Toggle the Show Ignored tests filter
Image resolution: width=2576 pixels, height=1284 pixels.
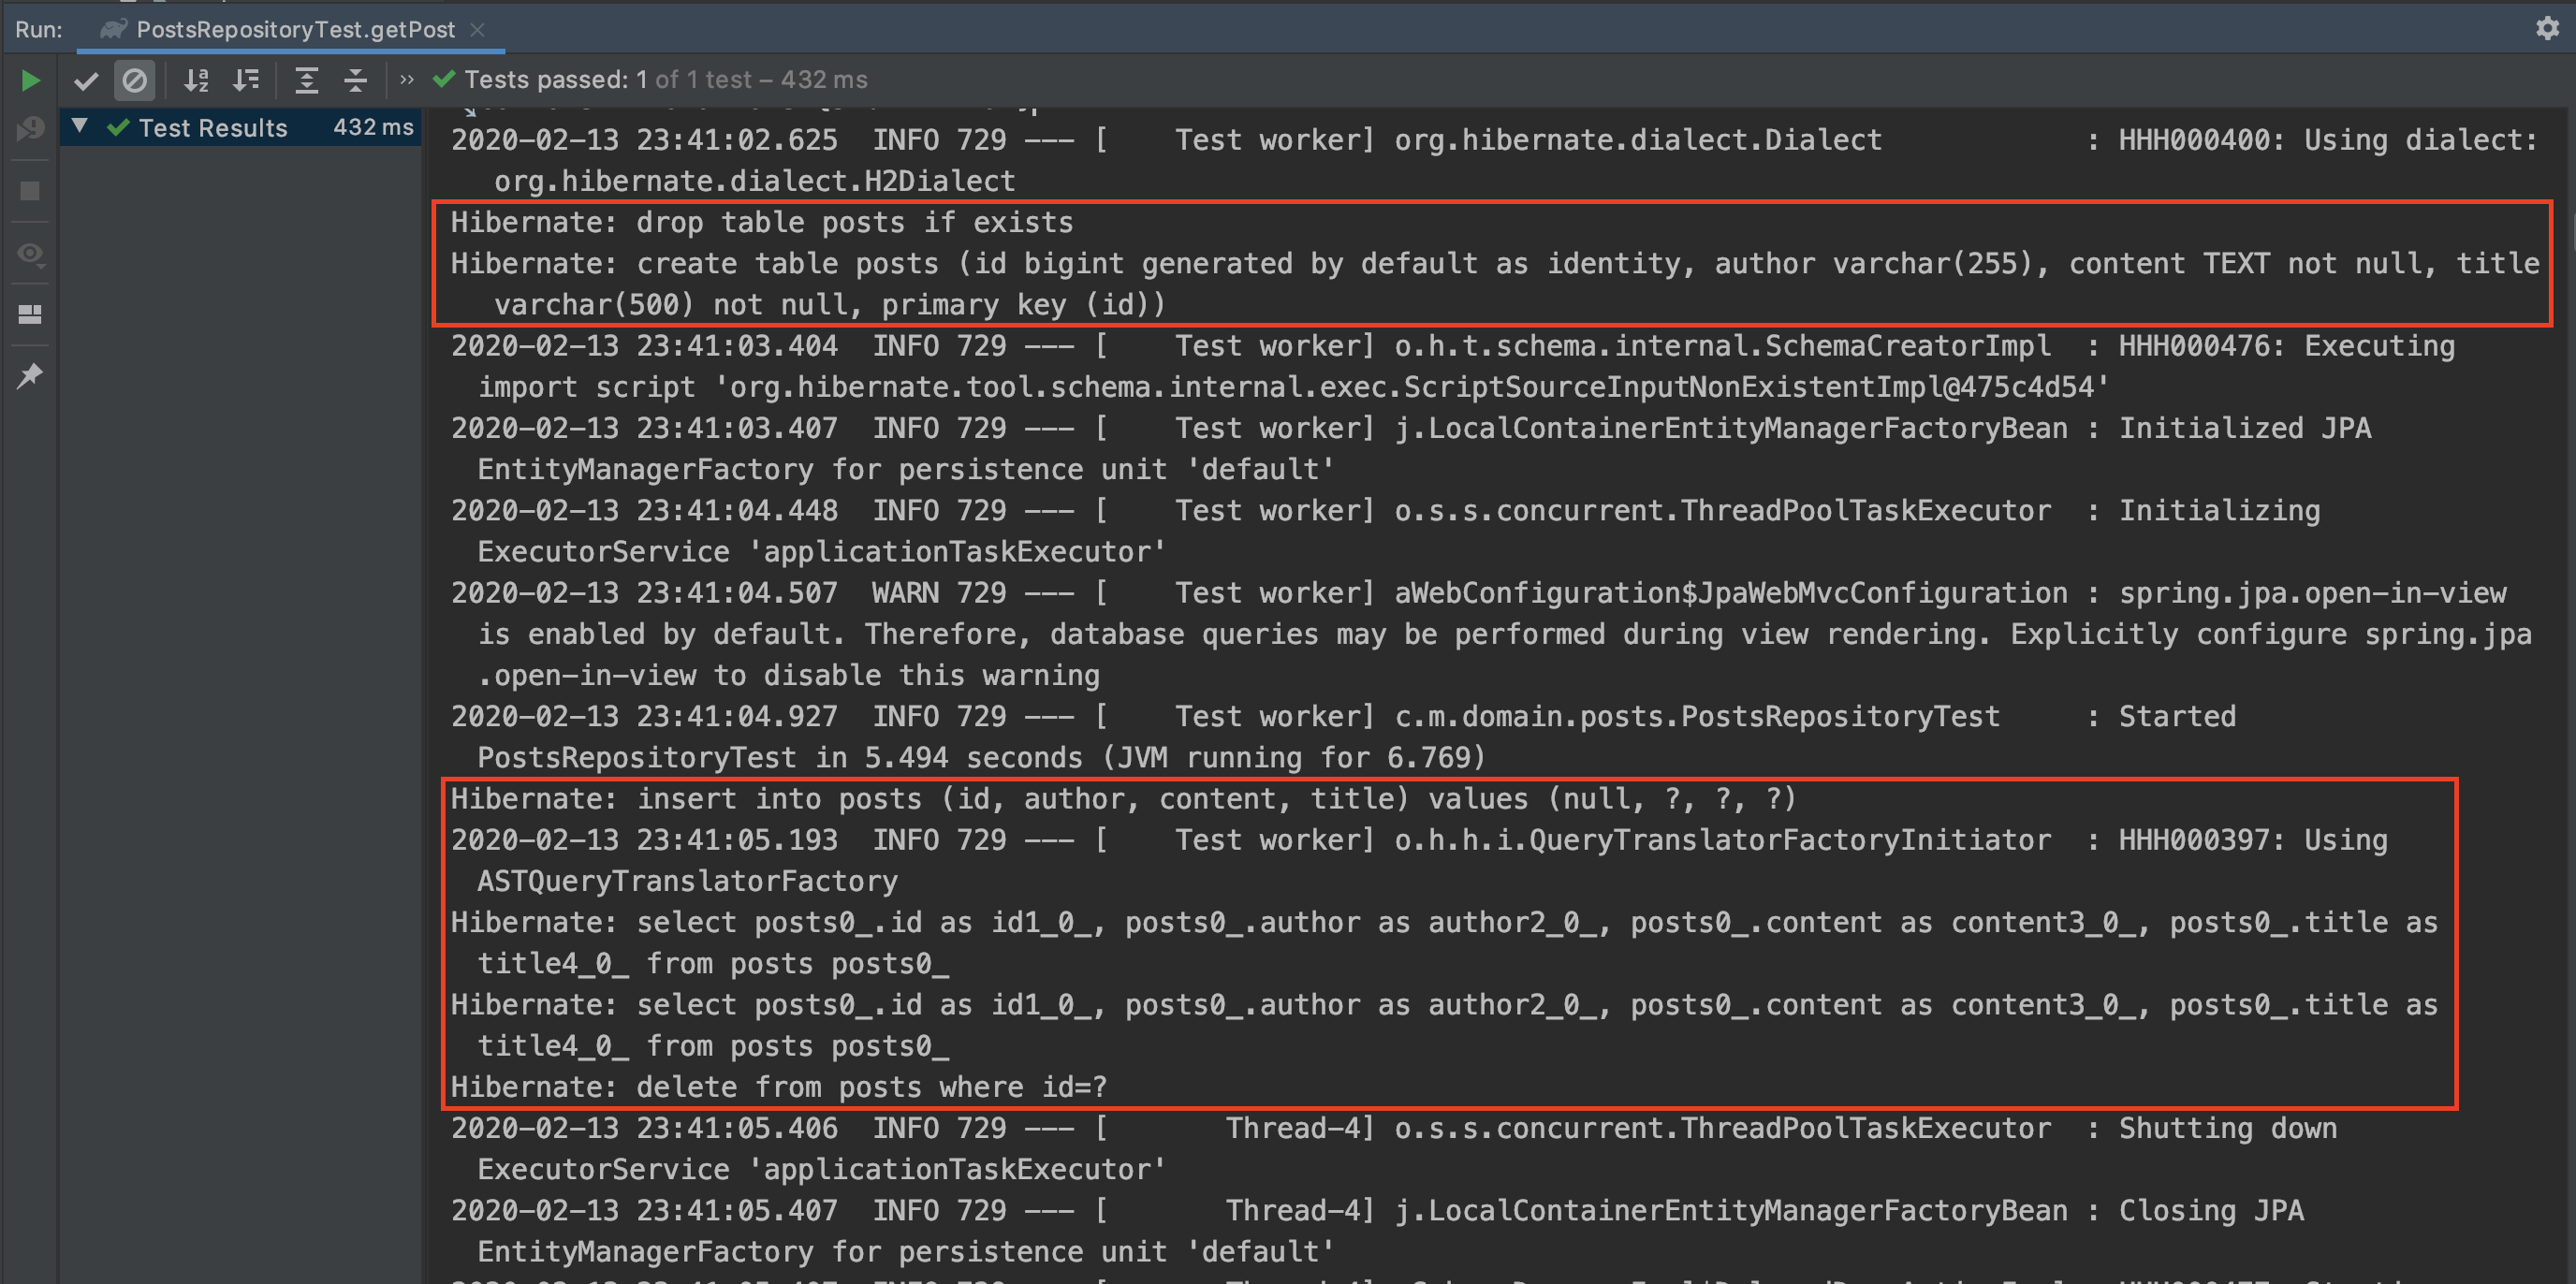(x=134, y=80)
